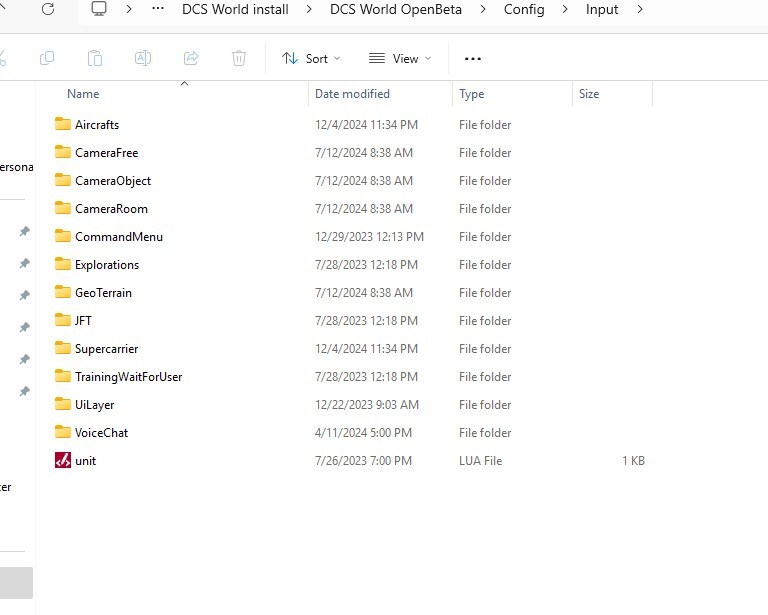Screen dimensions: 768x615
Task: Click LUA File type of unit
Action: tap(480, 461)
